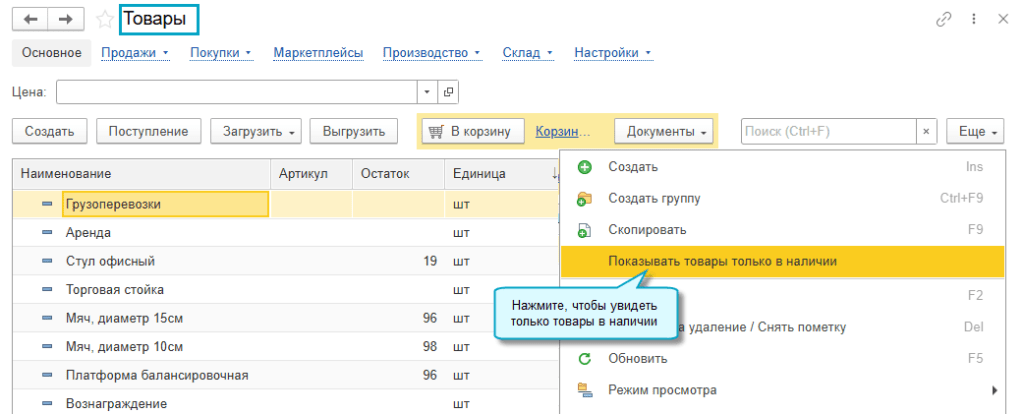Click the В корзину button

point(473,131)
